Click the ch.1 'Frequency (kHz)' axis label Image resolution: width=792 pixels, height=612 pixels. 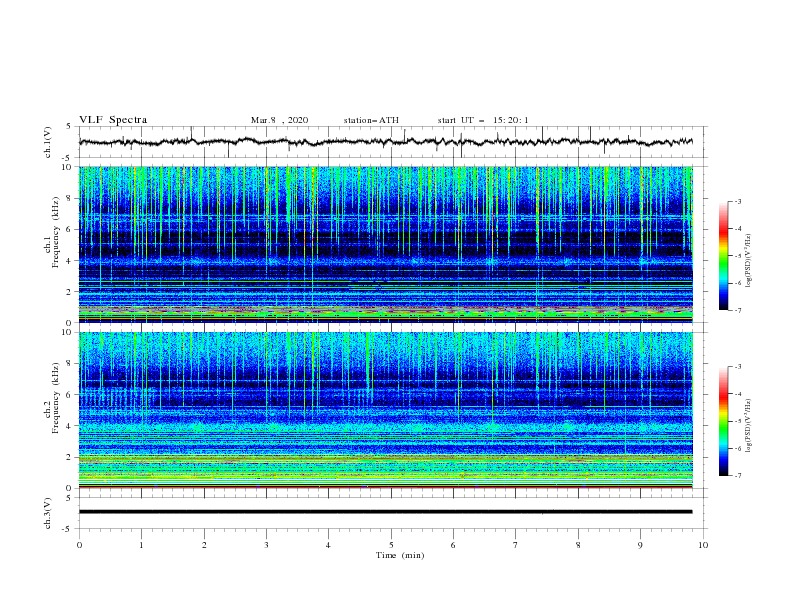56,232
